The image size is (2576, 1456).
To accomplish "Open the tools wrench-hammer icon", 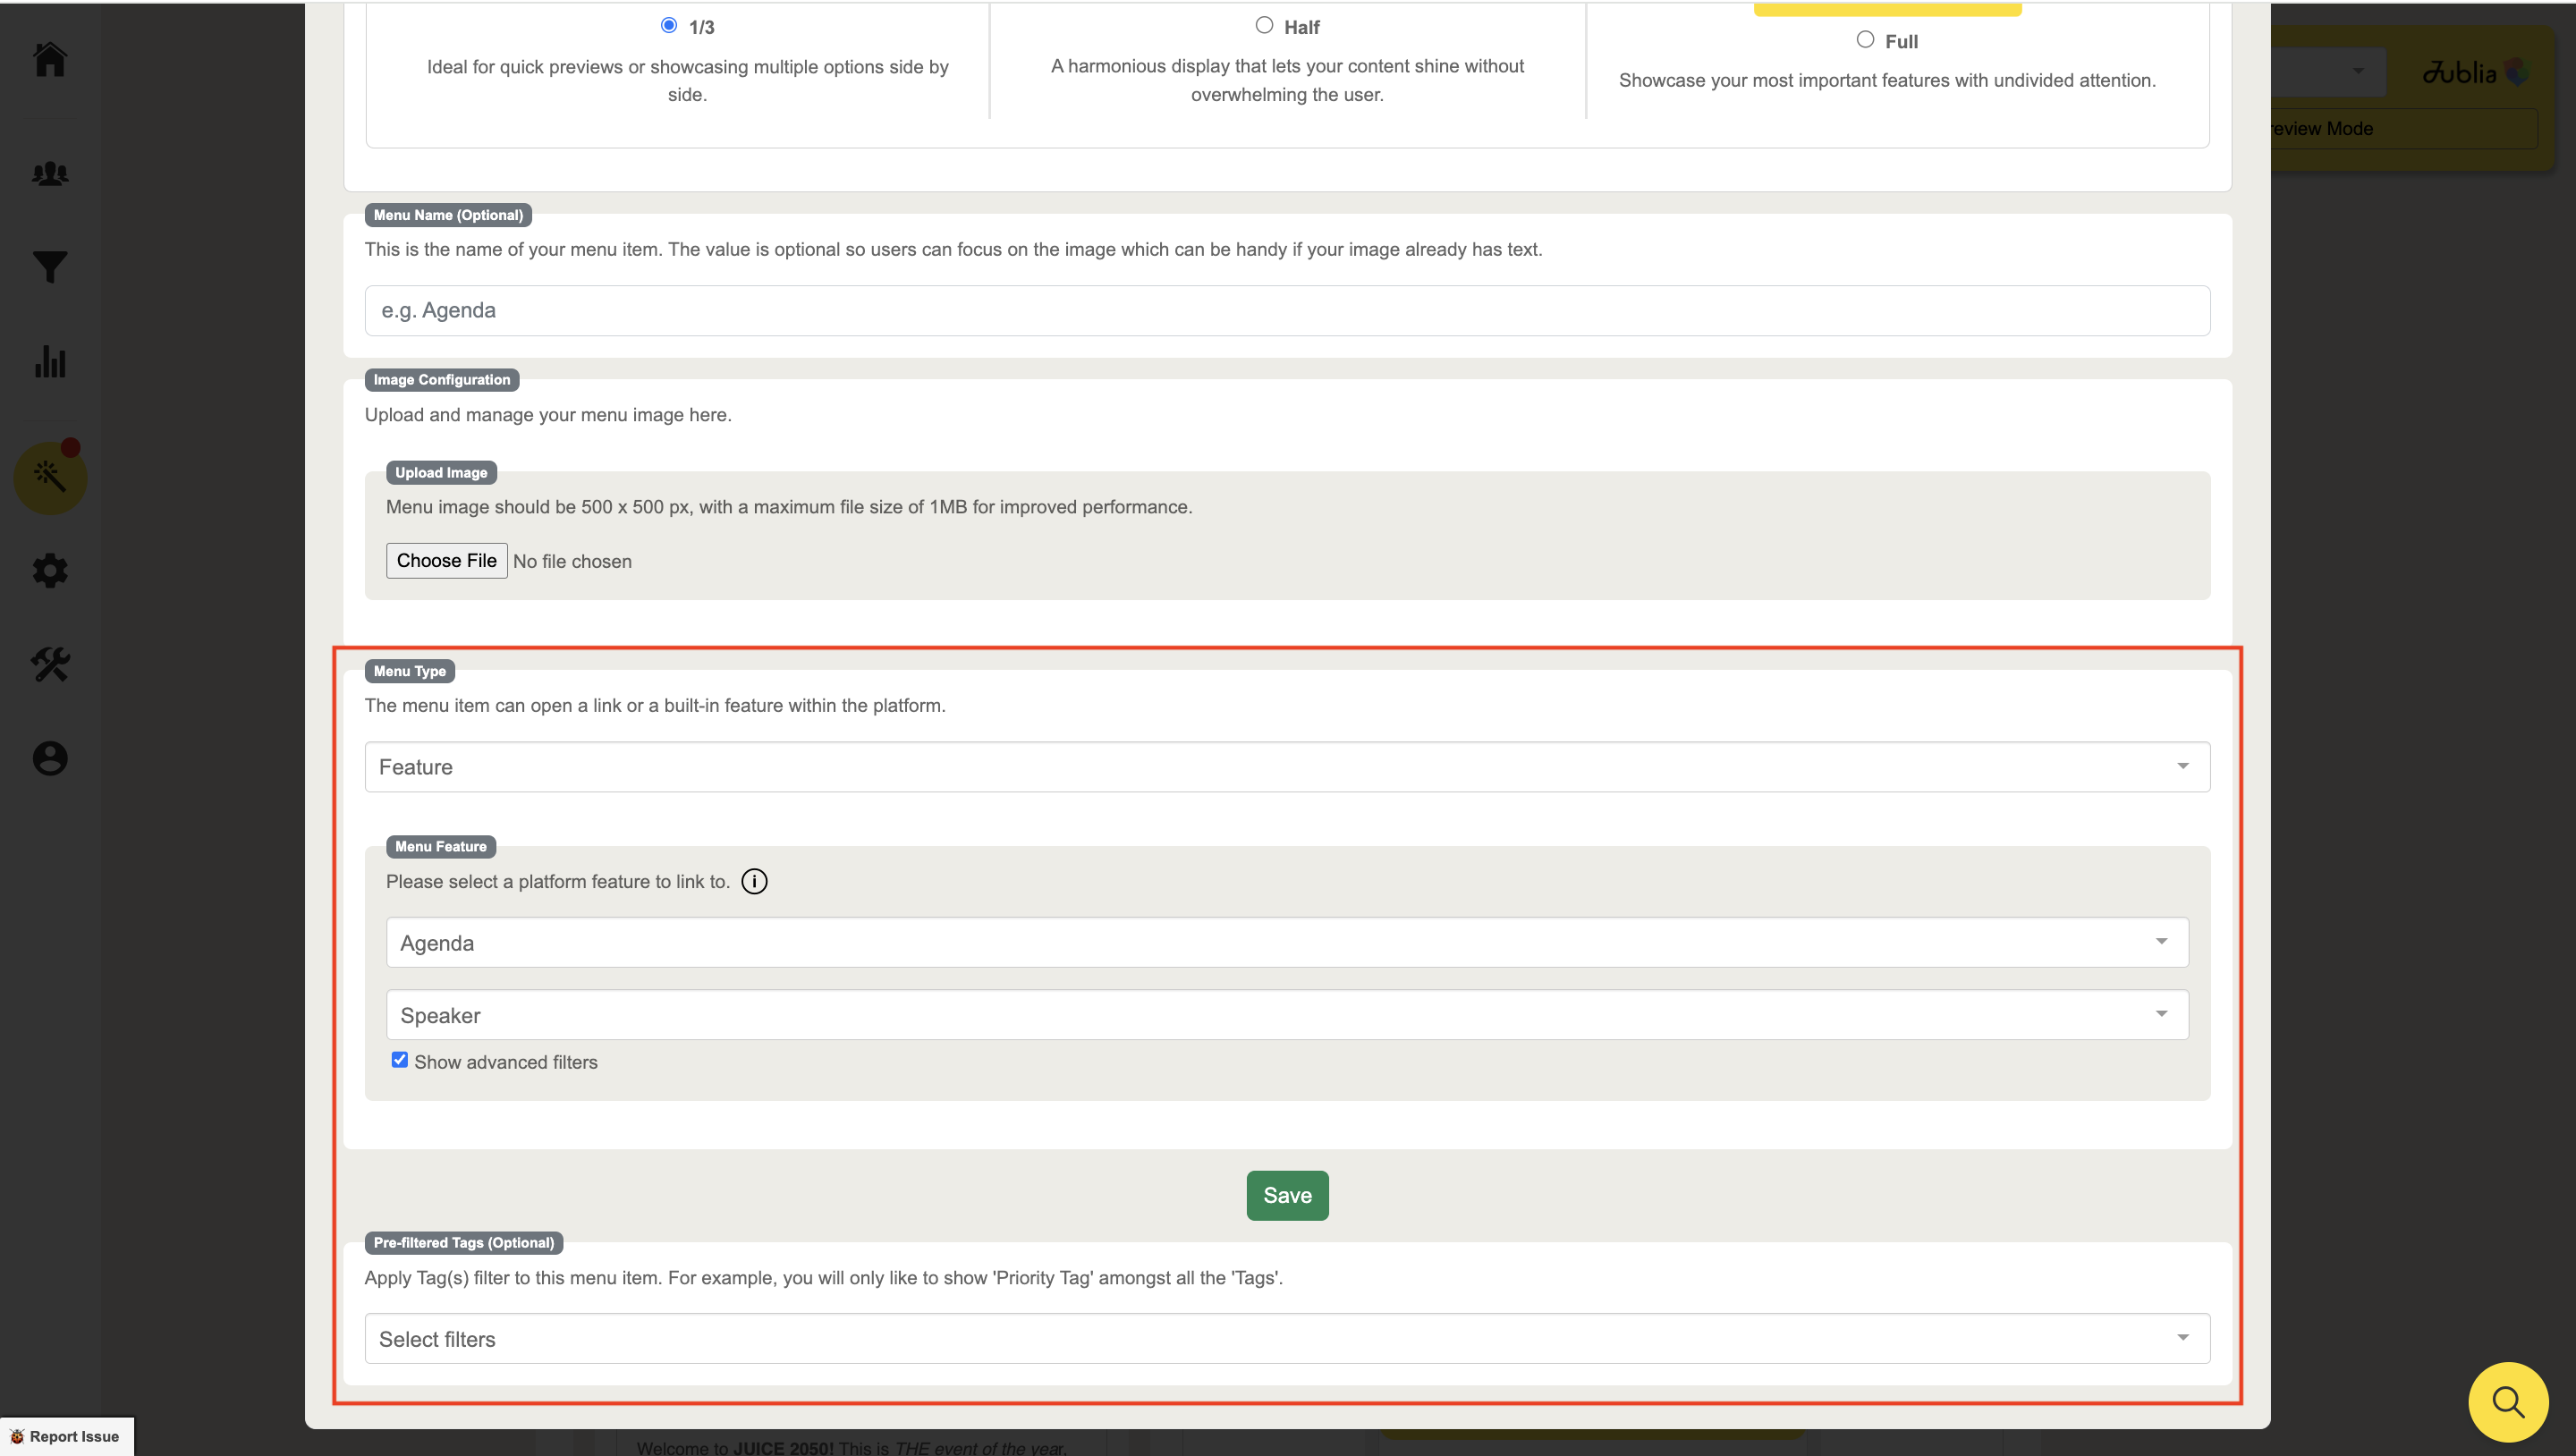I will coord(50,664).
